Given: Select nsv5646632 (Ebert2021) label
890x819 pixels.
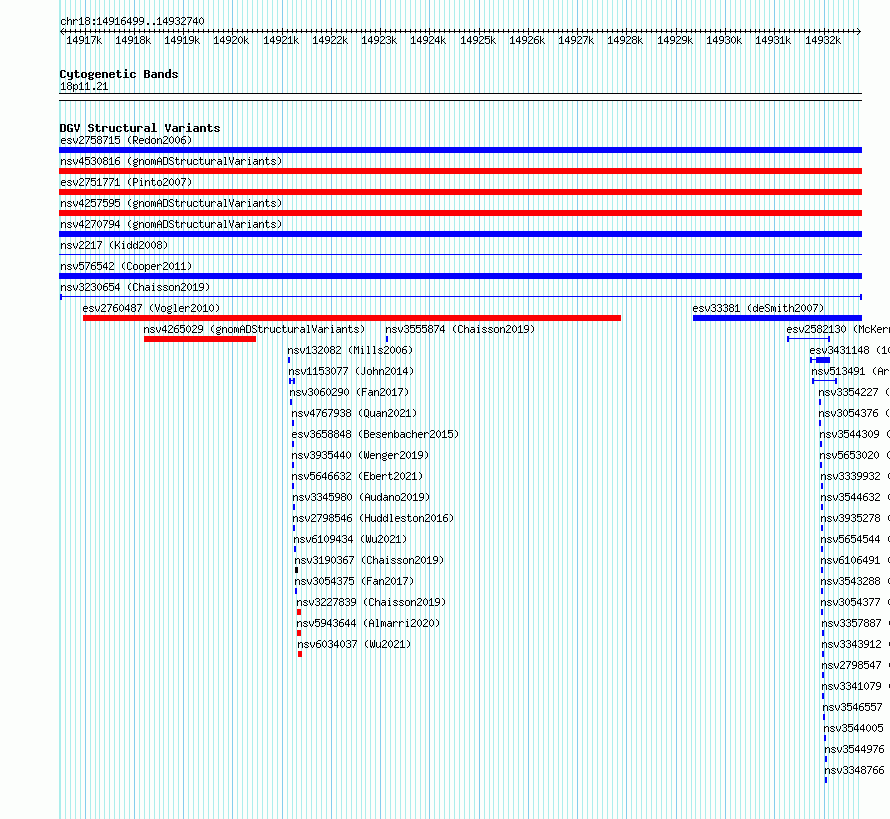Looking at the screenshot, I should [358, 476].
